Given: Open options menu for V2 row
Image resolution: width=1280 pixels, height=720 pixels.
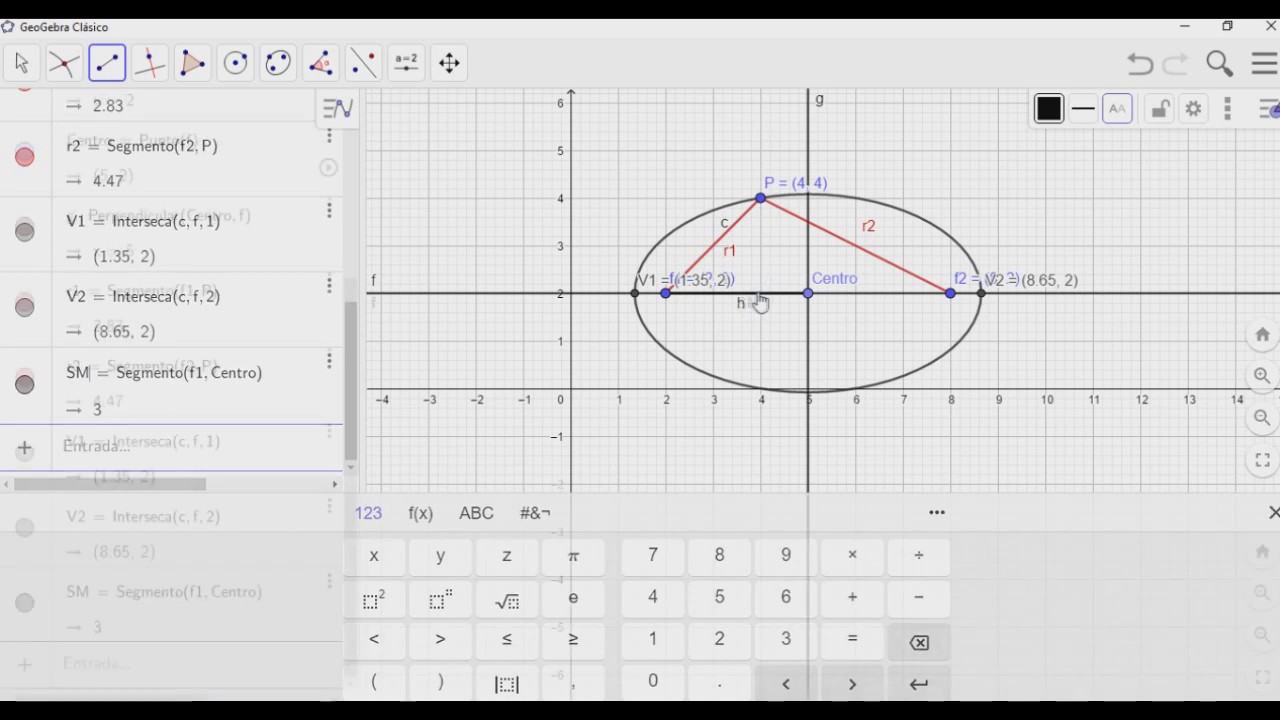Looking at the screenshot, I should (329, 287).
